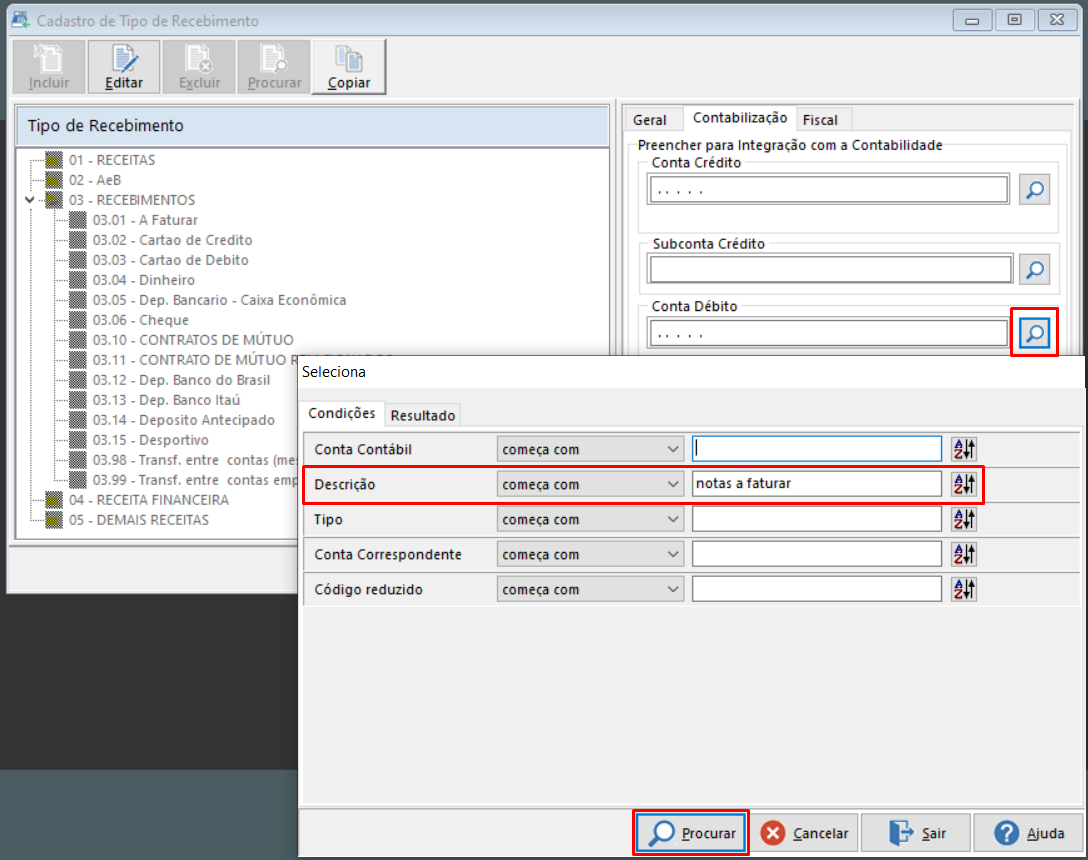Click Procurar button in Seleciona dialog
The width and height of the screenshot is (1088, 860).
pos(691,832)
